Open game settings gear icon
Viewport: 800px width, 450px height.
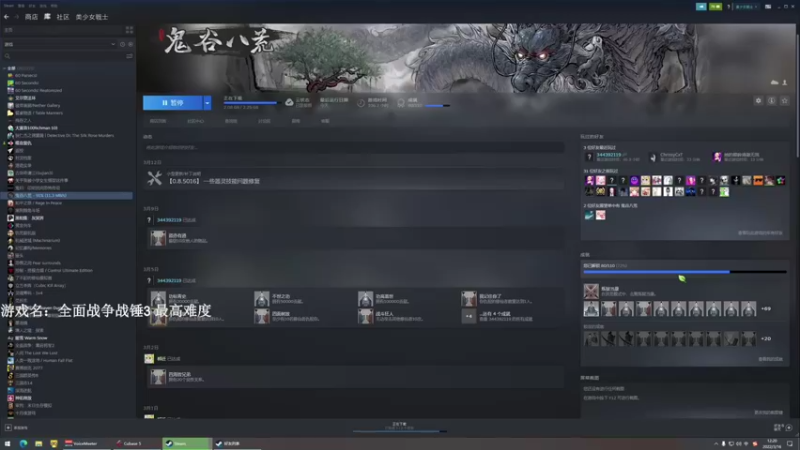click(x=758, y=101)
